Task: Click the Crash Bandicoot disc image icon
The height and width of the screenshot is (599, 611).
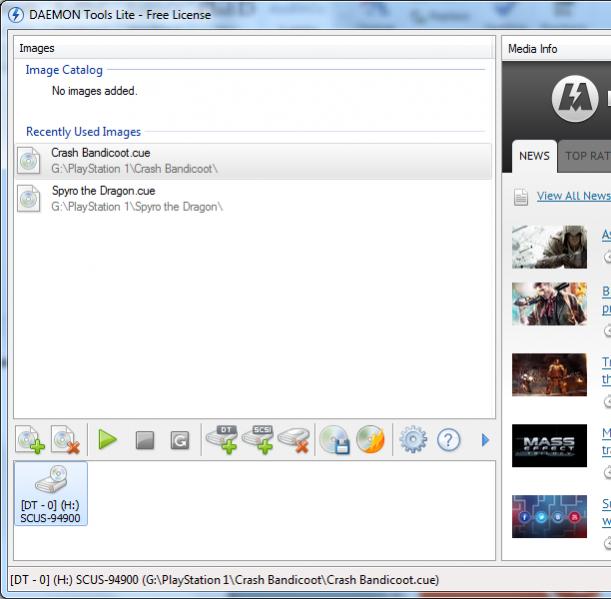Action: pyautogui.click(x=28, y=160)
